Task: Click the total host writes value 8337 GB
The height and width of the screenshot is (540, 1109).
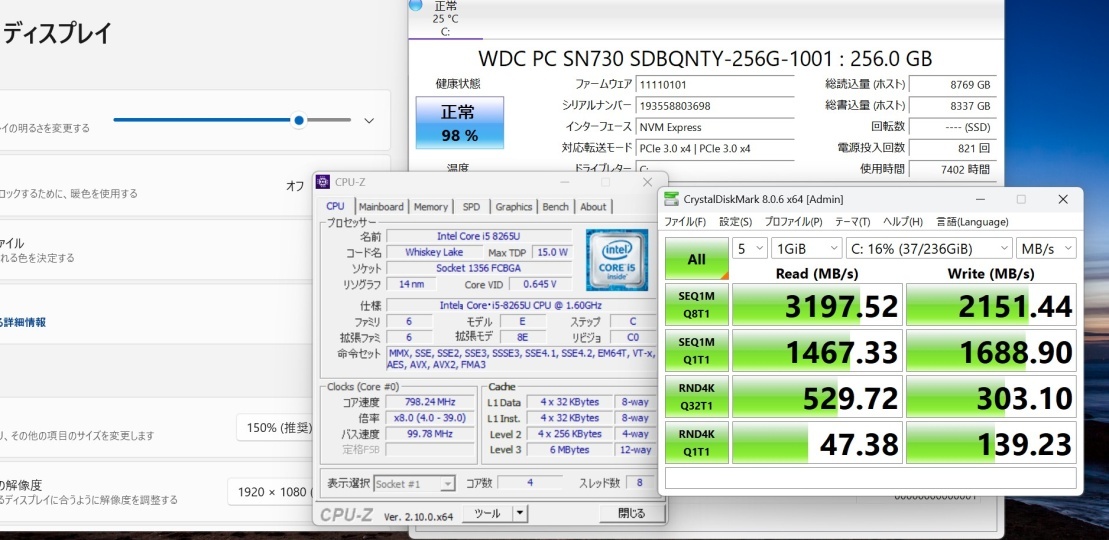Action: point(953,106)
